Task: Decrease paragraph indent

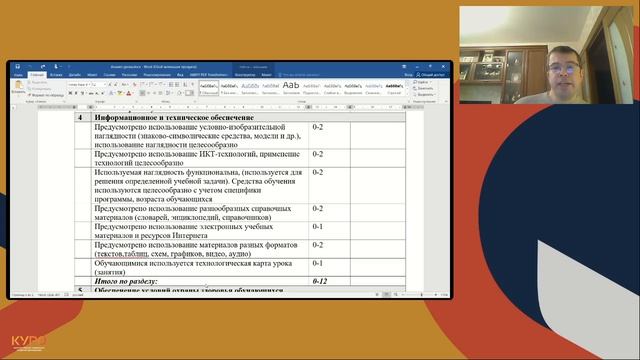Action: 171,84
